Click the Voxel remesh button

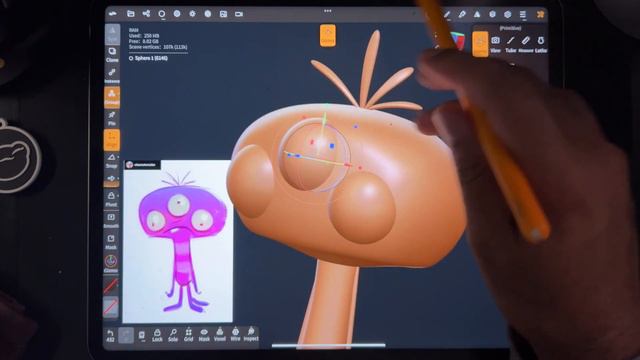pyautogui.click(x=220, y=335)
